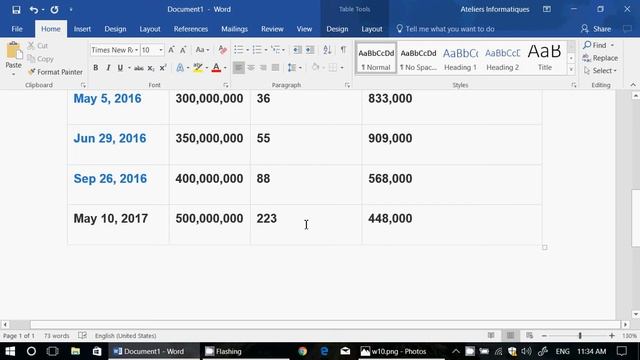
Task: Open Chrome in taskbar
Action: (x=302, y=351)
